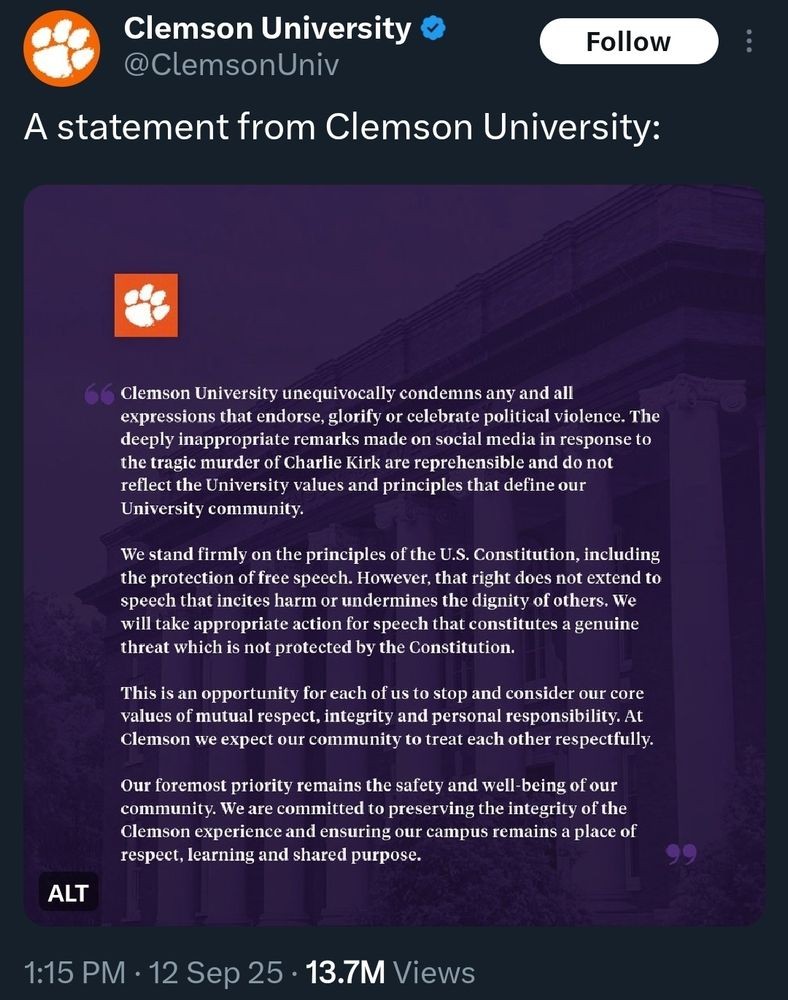Click the opening purple quotation mark
788x1000 pixels.
[x=99, y=395]
